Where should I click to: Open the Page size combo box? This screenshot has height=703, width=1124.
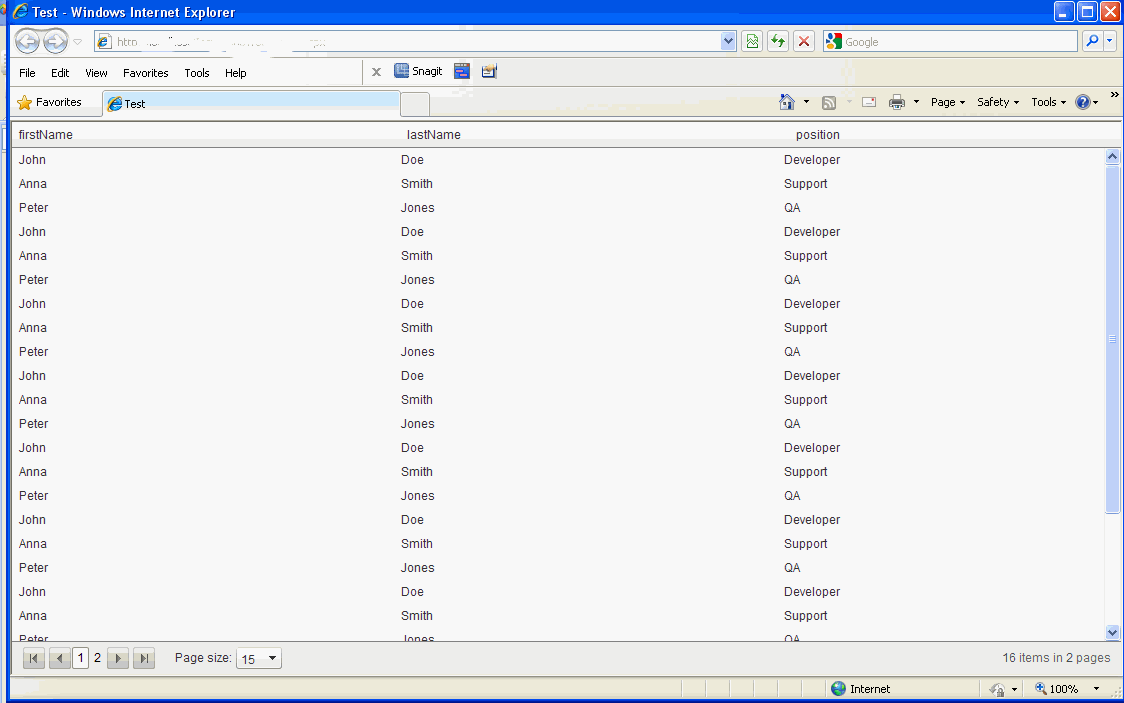tap(259, 659)
